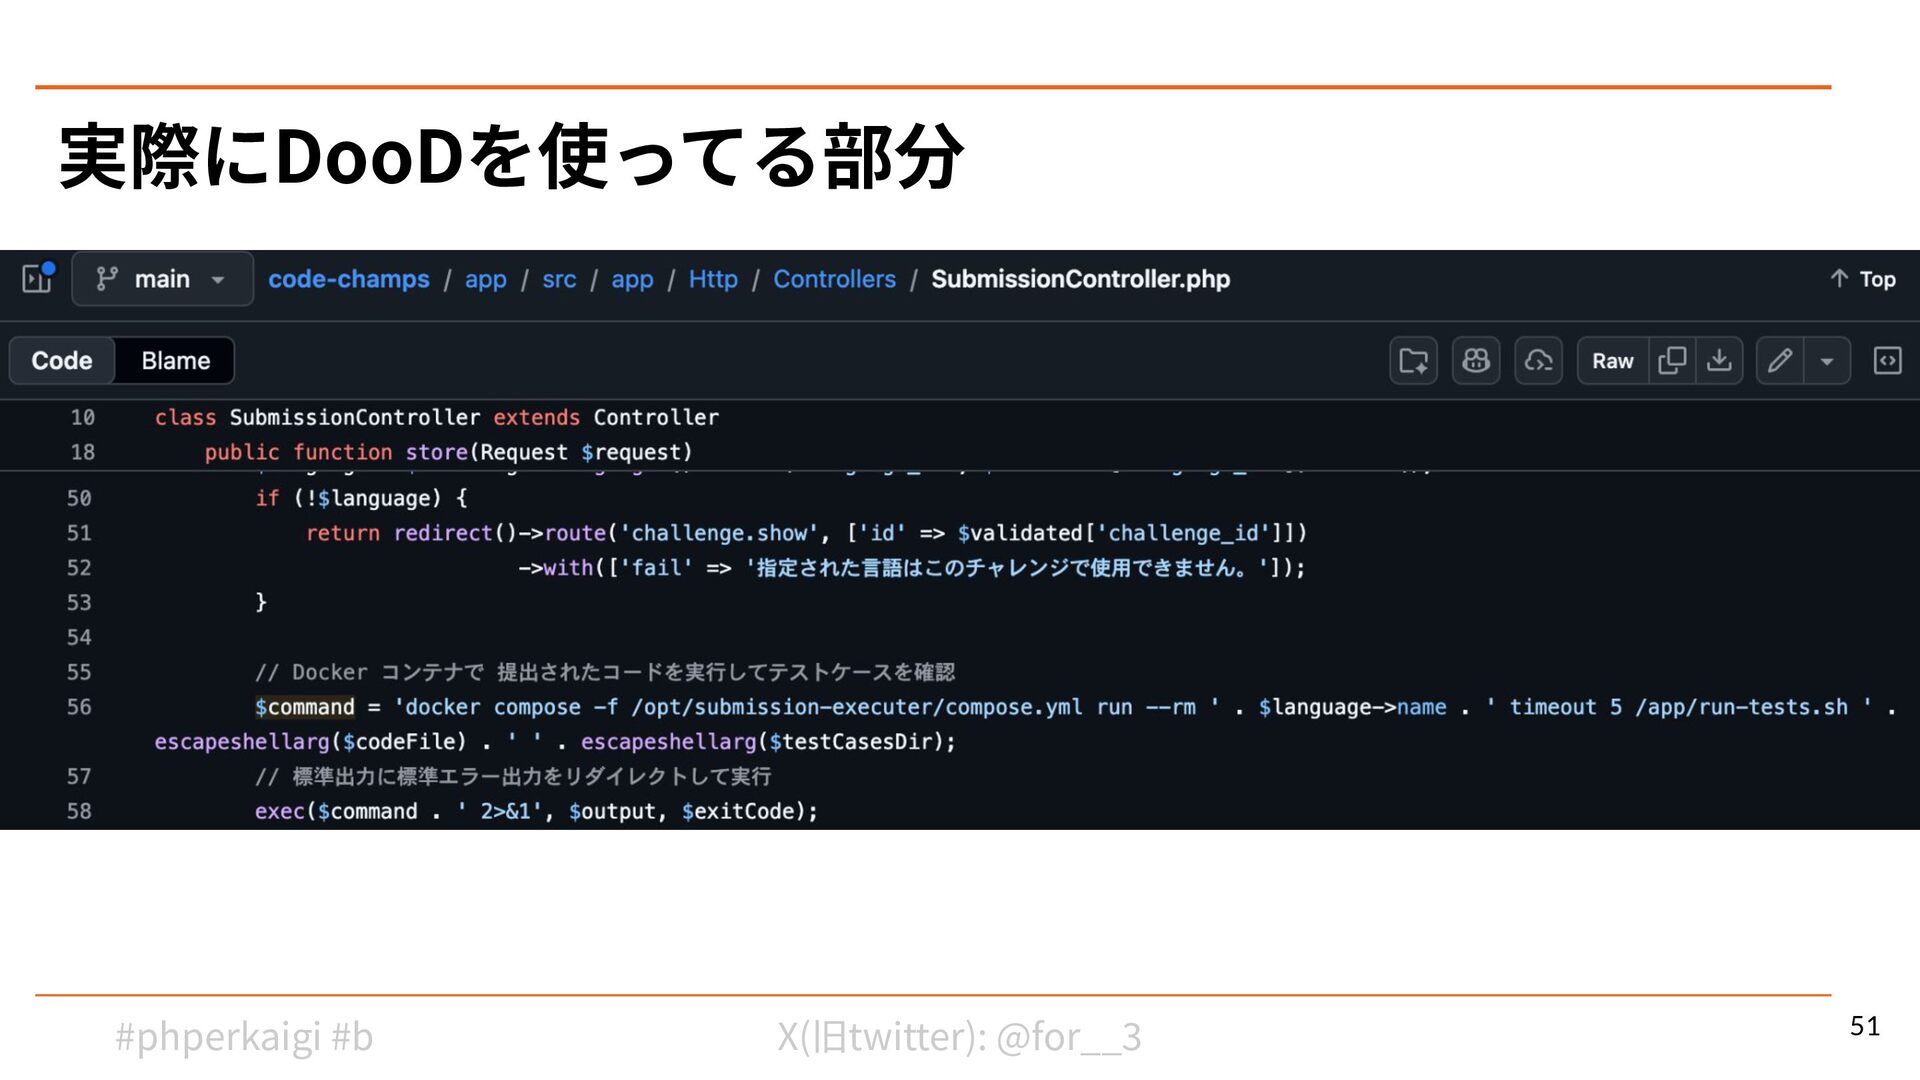
Task: Click the open-in-workspace folder sparkle icon
Action: tap(1413, 361)
